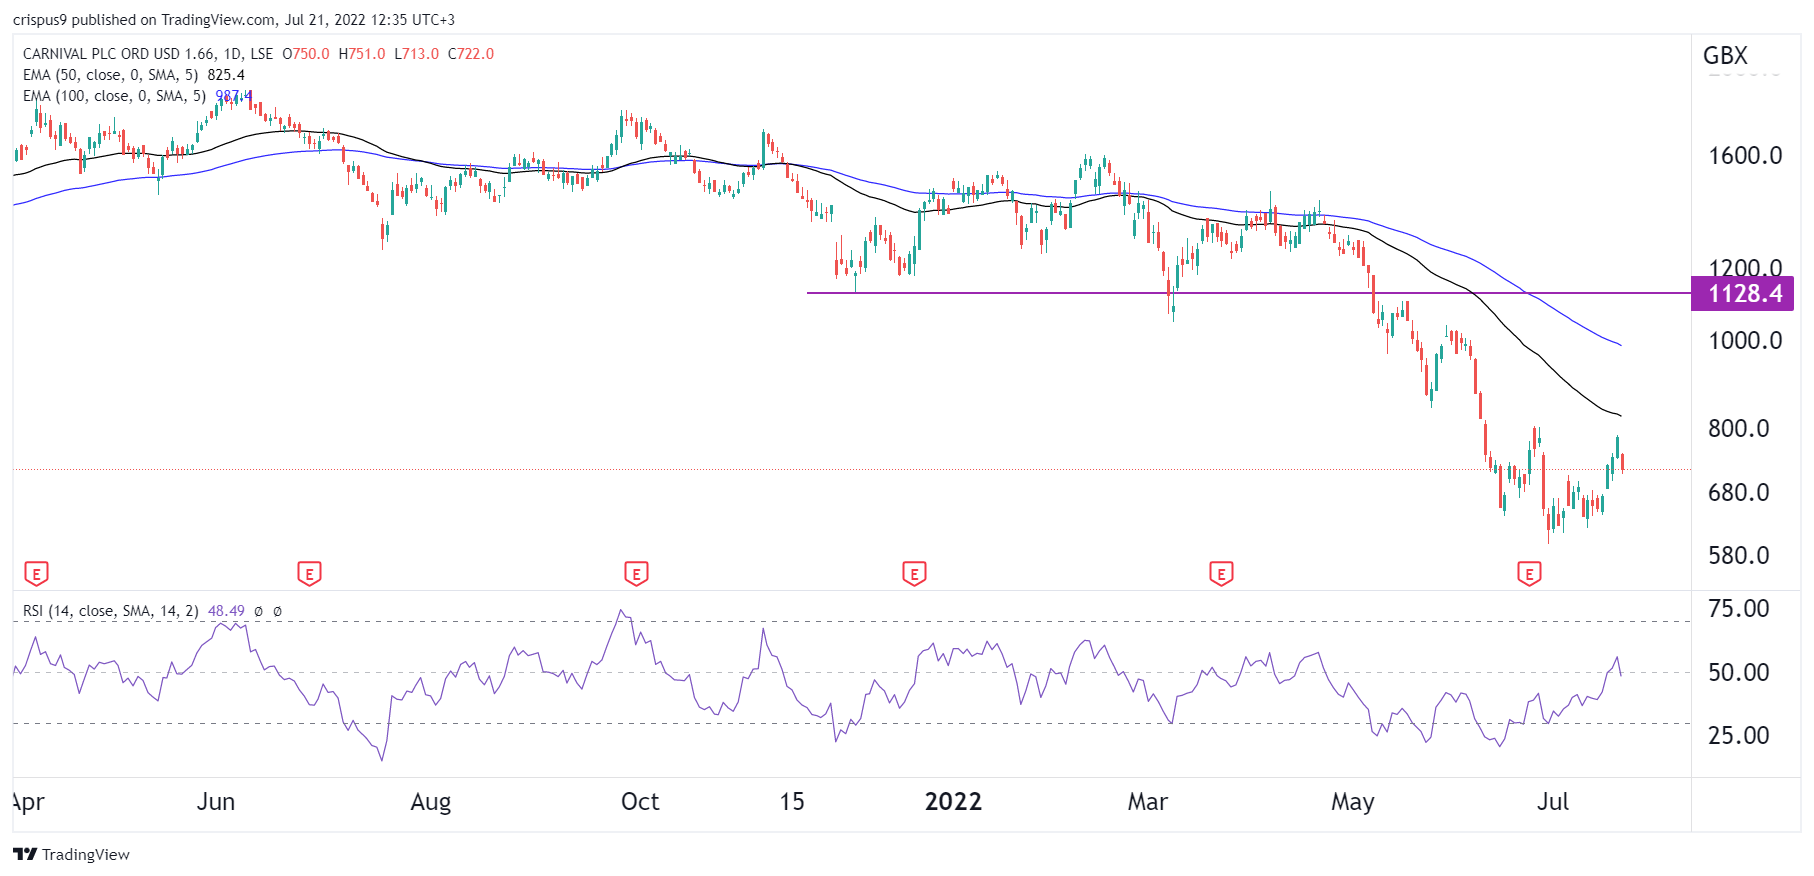Click the low price L713.0 value
Screen dimensions: 1814x876
point(416,54)
